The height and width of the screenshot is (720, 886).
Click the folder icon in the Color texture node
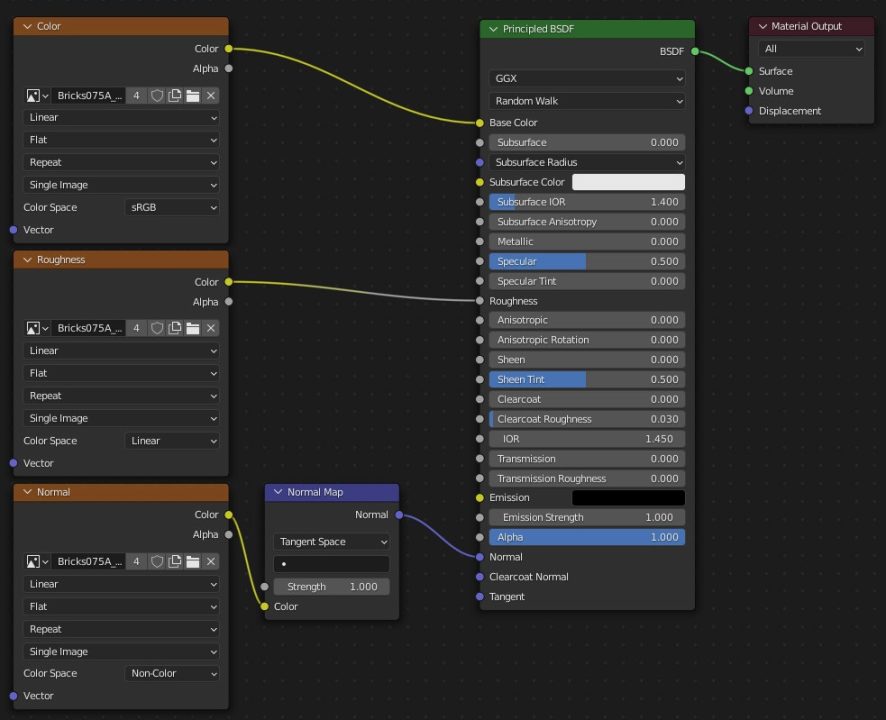coord(193,95)
